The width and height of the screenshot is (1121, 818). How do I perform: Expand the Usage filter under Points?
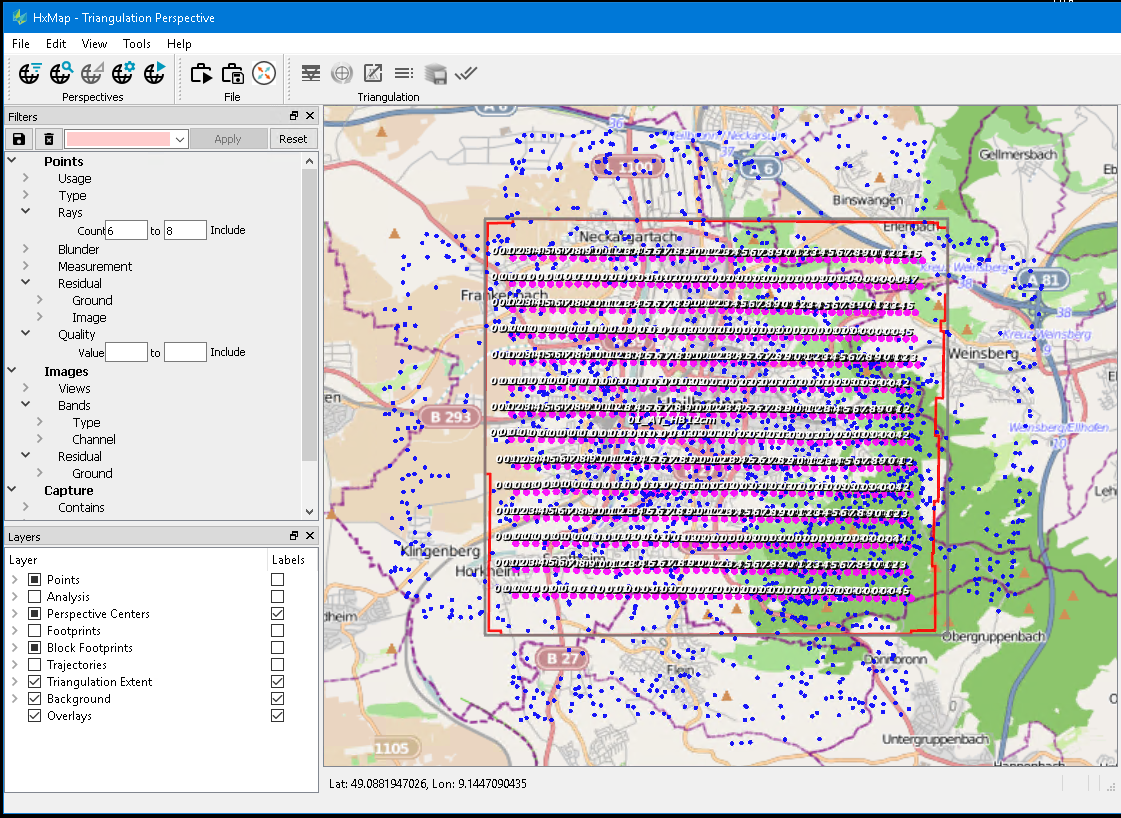27,179
